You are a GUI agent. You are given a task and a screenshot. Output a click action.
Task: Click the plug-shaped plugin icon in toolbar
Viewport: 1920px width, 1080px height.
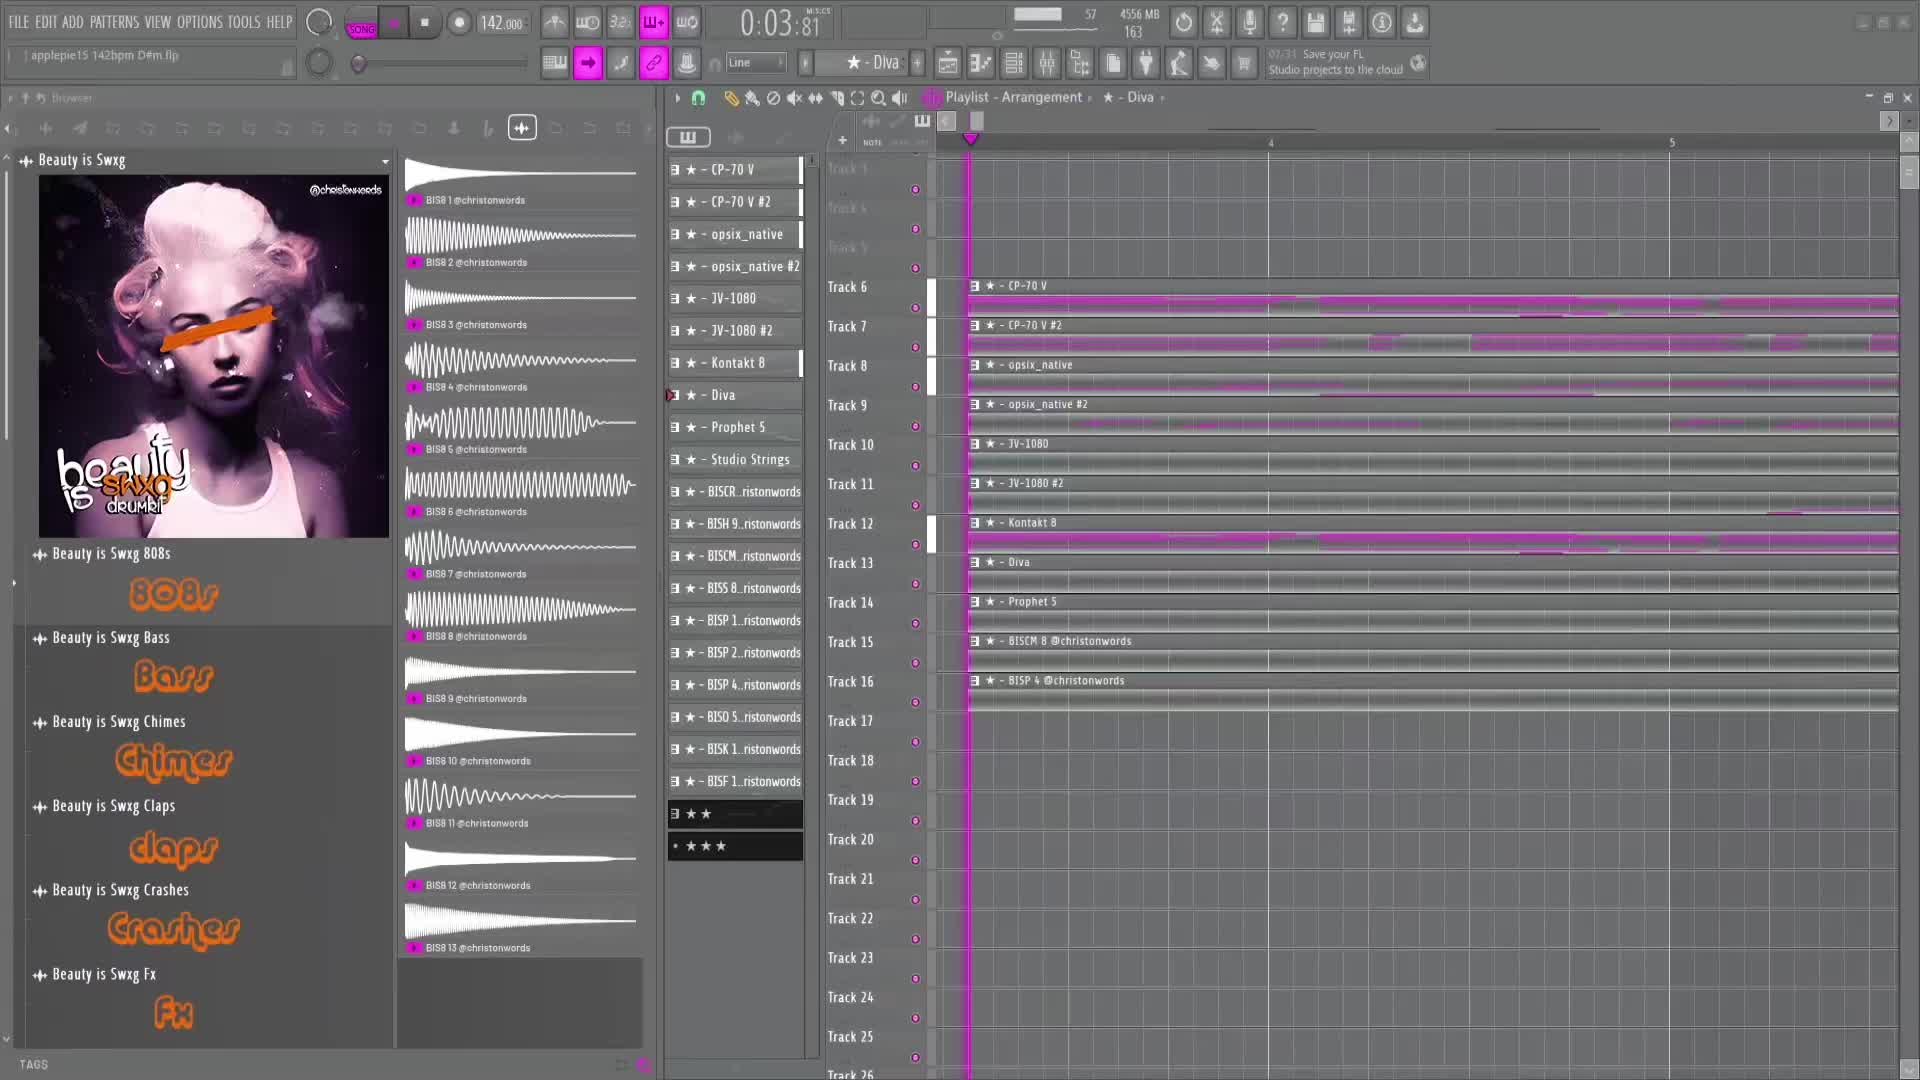(1146, 64)
